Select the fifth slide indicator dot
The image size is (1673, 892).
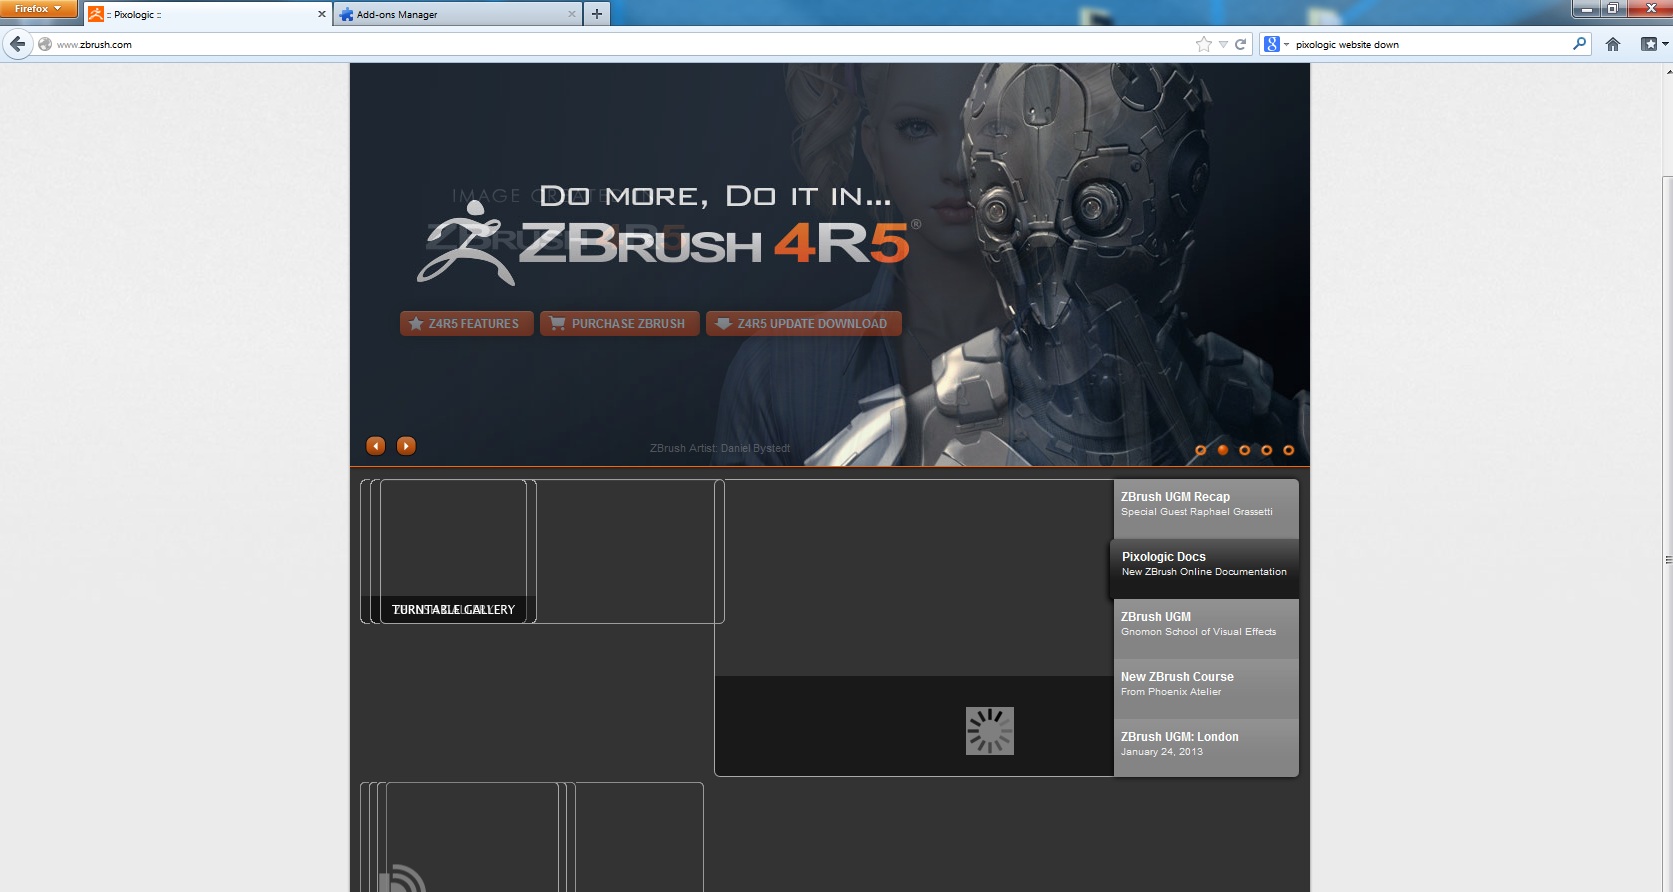tap(1289, 450)
